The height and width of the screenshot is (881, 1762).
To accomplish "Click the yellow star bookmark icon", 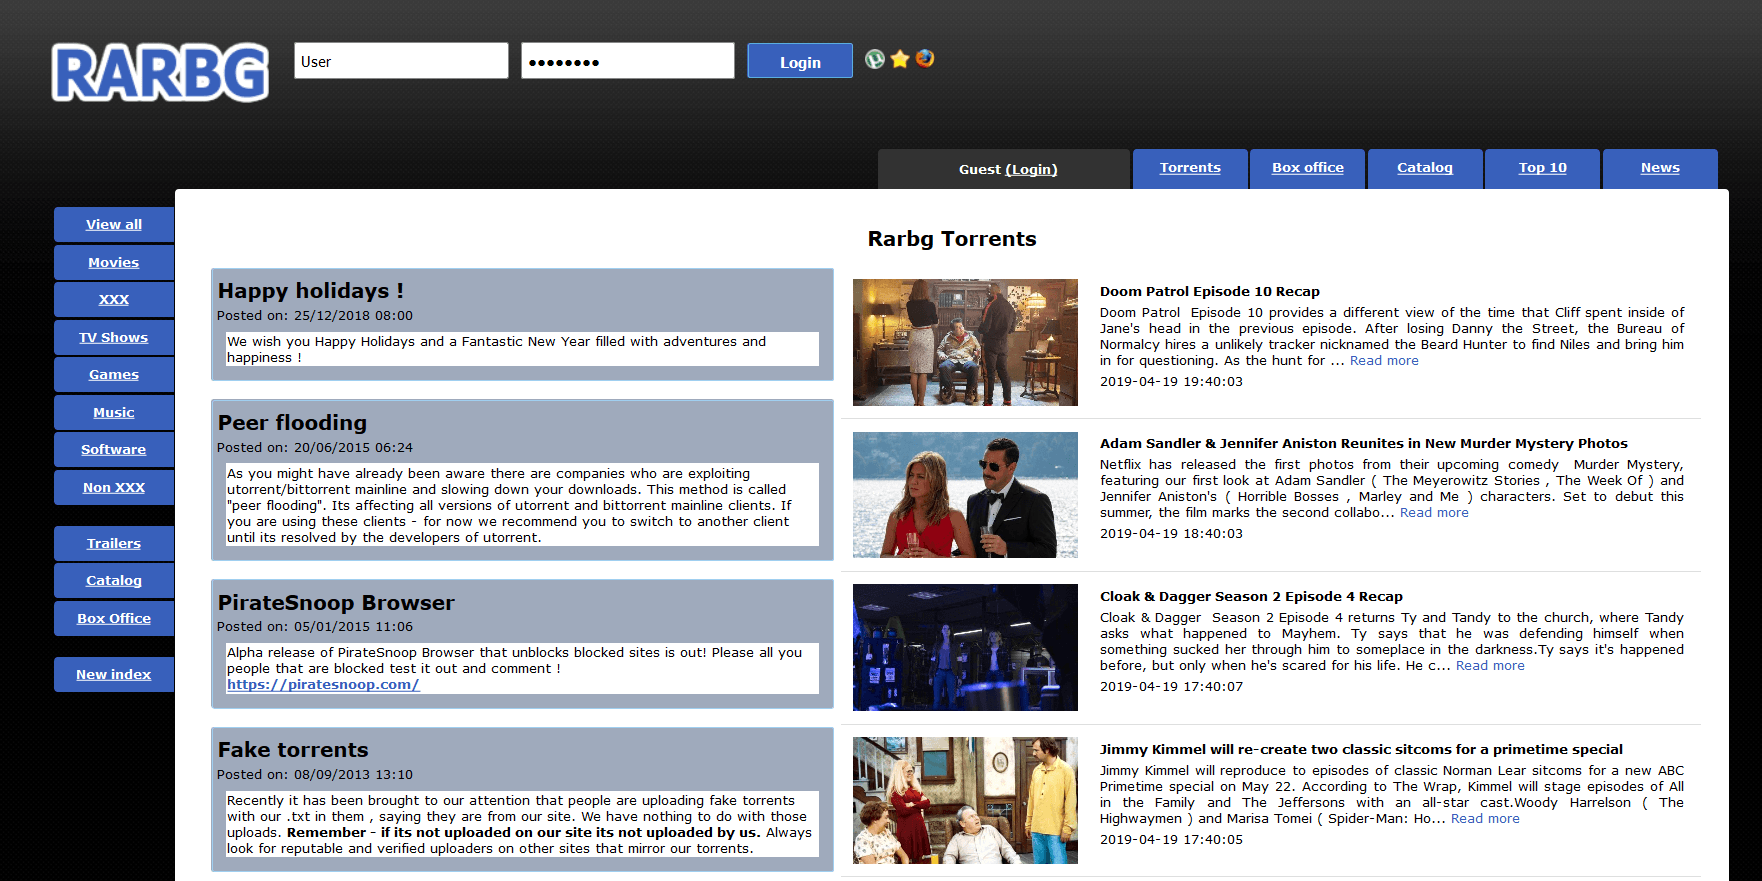I will pyautogui.click(x=900, y=59).
